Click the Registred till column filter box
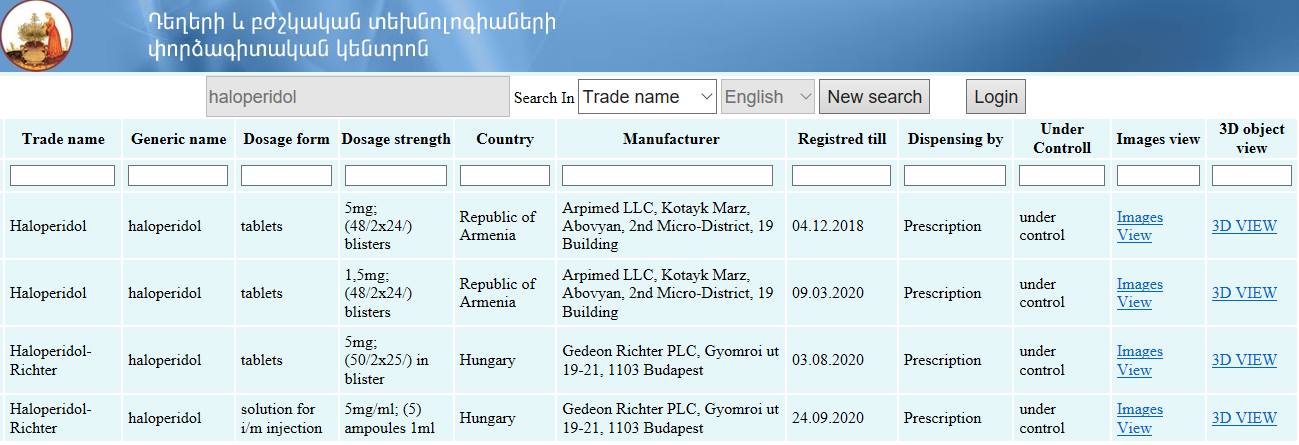The width and height of the screenshot is (1299, 445). point(841,176)
